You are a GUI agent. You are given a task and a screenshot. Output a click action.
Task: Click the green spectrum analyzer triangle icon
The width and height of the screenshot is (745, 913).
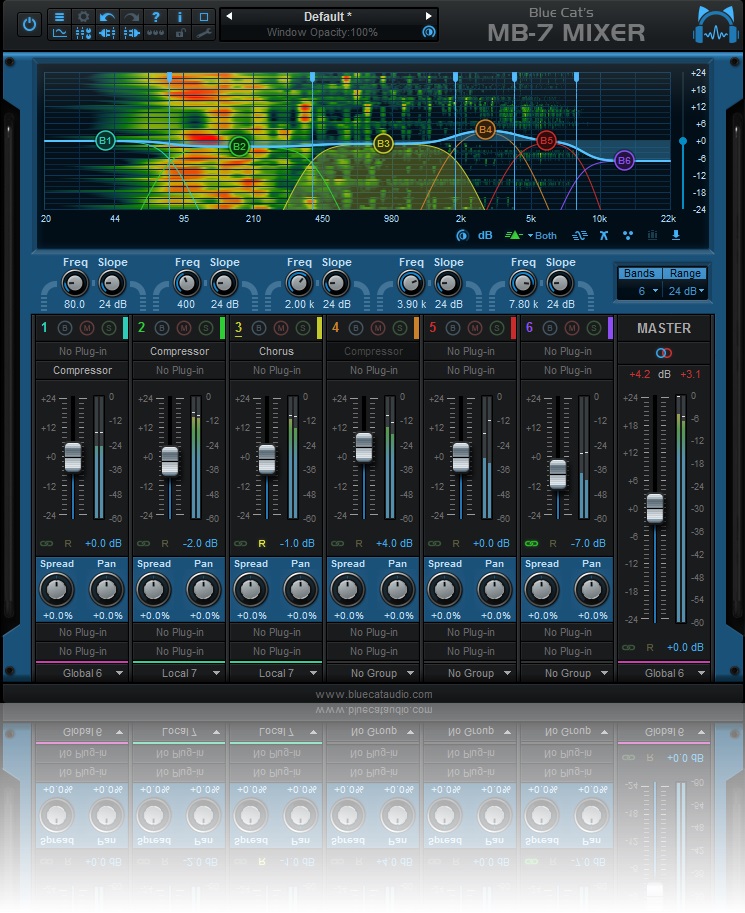pos(514,235)
